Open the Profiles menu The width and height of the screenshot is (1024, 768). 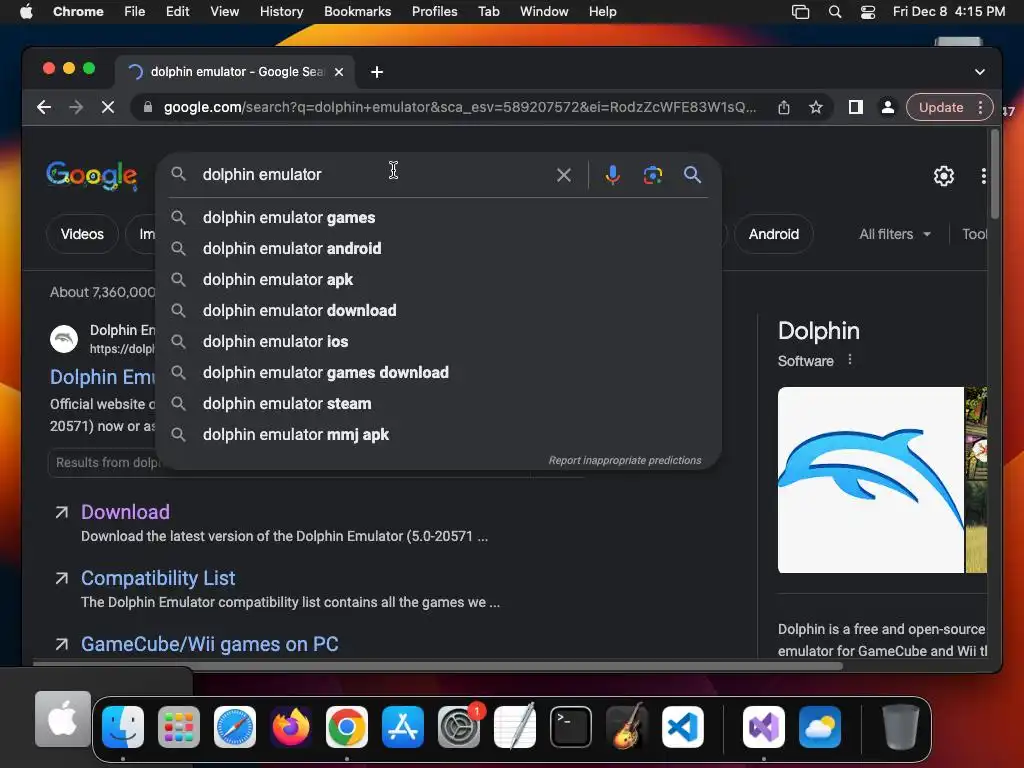[x=434, y=12]
